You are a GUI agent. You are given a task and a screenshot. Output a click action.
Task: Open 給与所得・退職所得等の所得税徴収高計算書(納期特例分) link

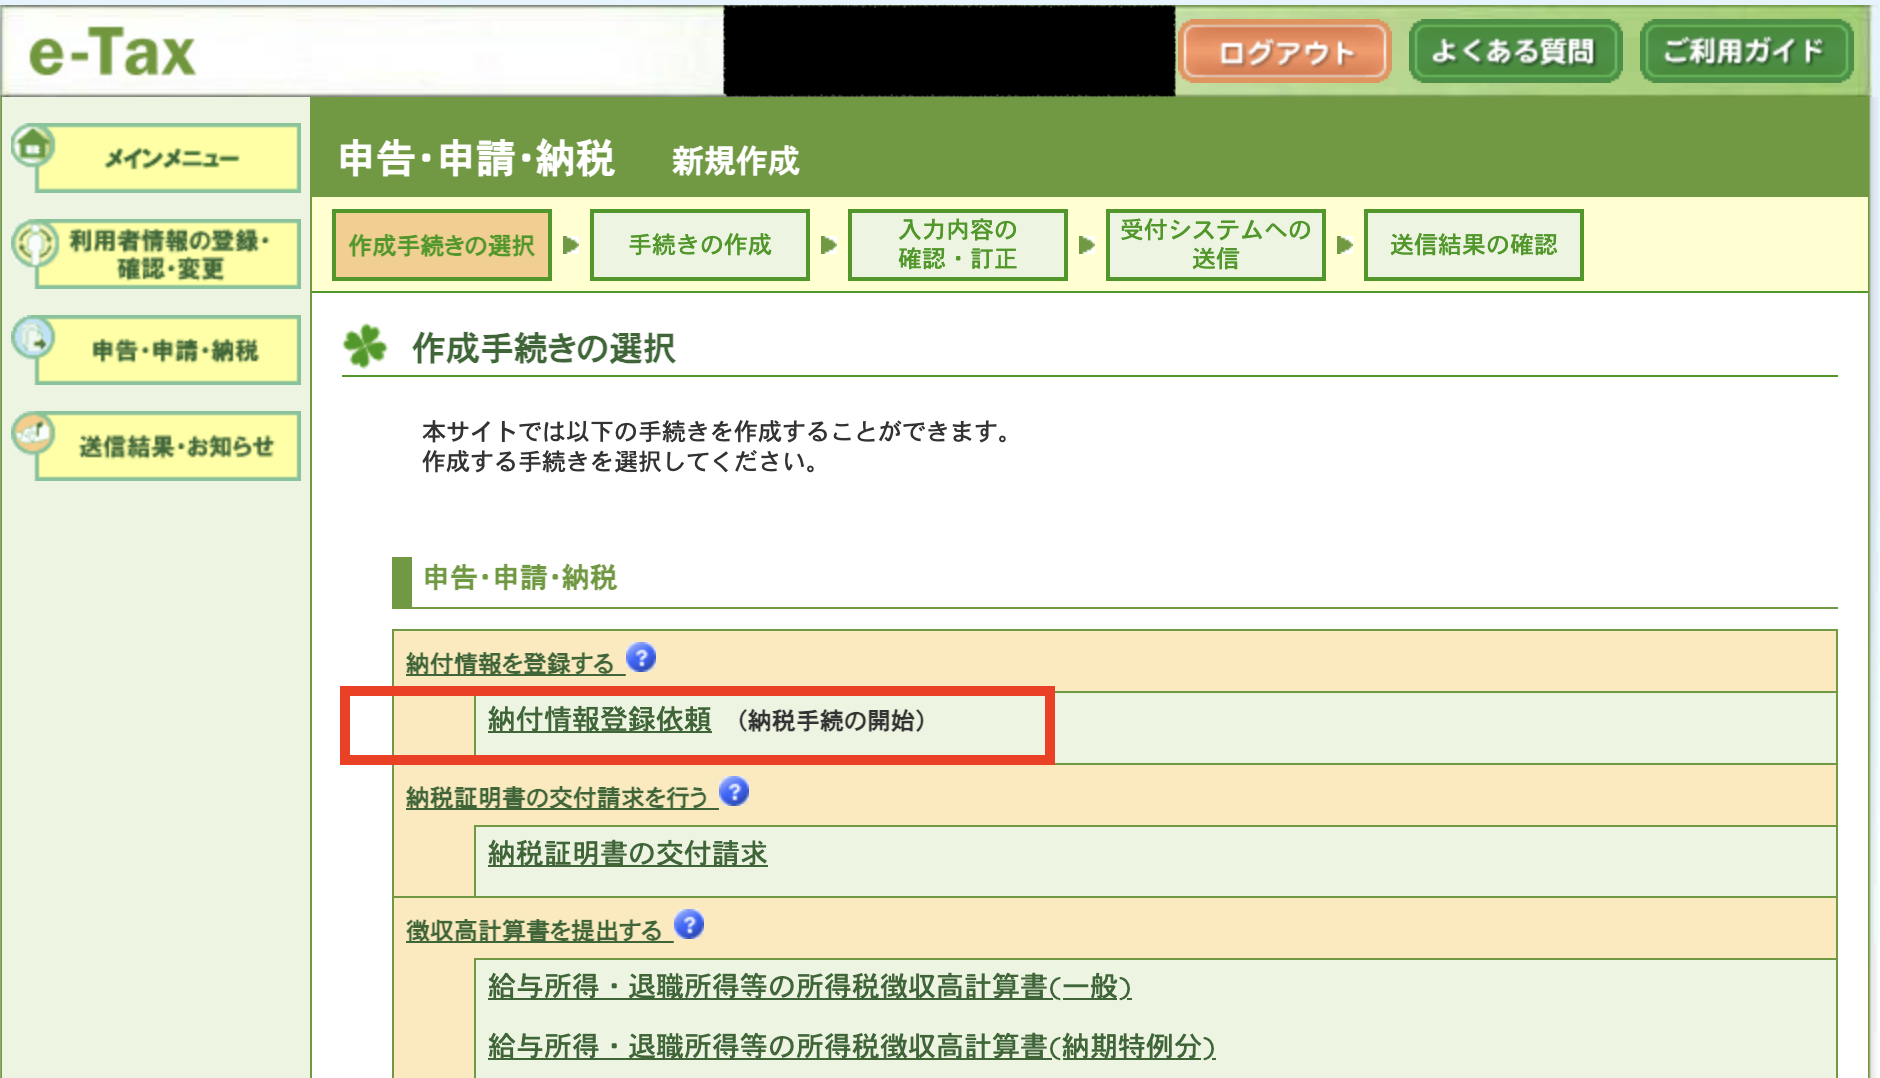(x=852, y=1047)
